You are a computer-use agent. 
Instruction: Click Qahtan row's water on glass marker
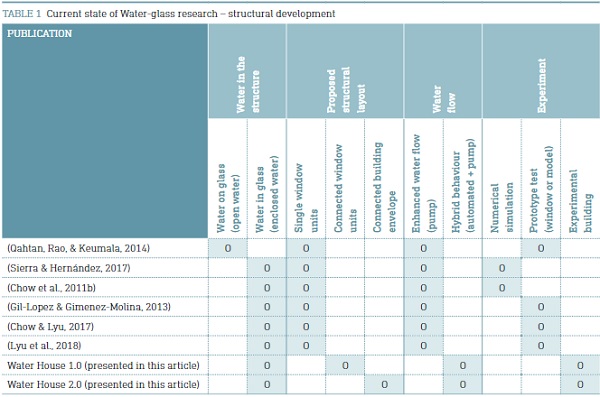click(228, 248)
